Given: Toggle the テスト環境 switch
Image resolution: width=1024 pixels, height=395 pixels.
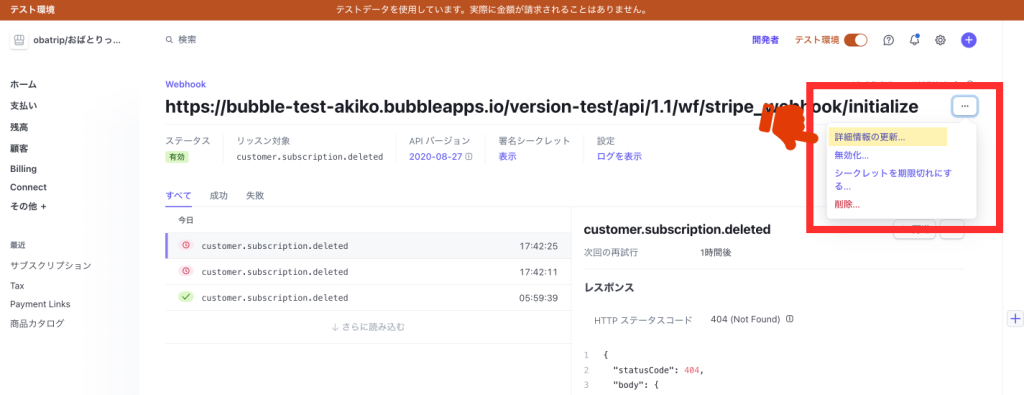Looking at the screenshot, I should (856, 40).
